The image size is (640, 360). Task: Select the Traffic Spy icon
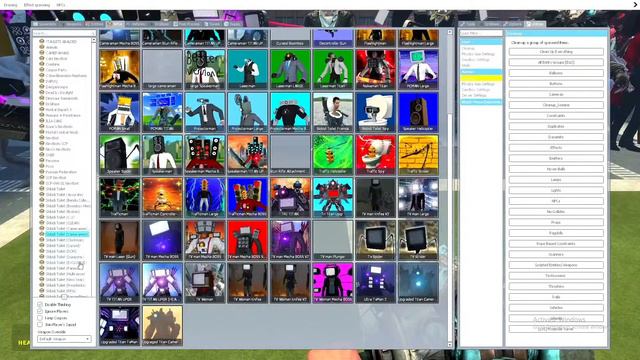(x=376, y=154)
